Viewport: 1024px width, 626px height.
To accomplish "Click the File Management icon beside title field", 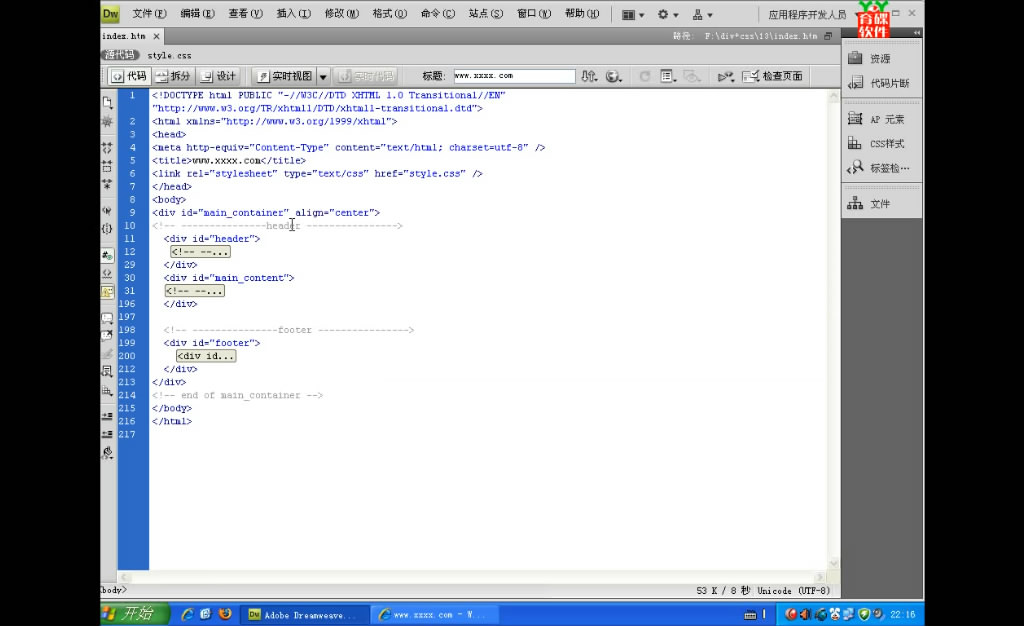I will pos(589,76).
